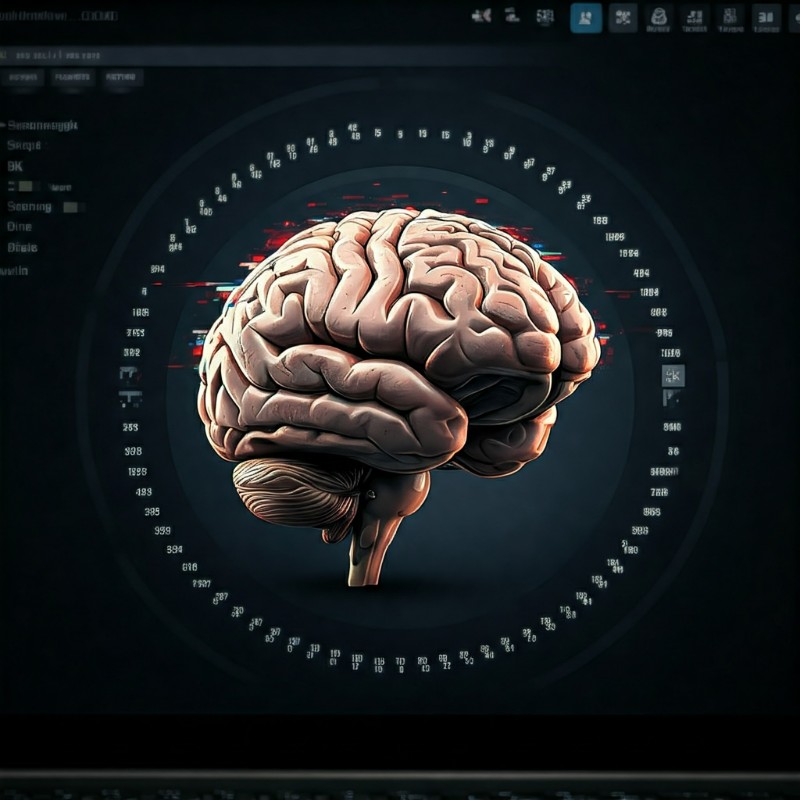Click the gray block marker on the dial's left edge
This screenshot has width=800, height=800.
(x=129, y=374)
